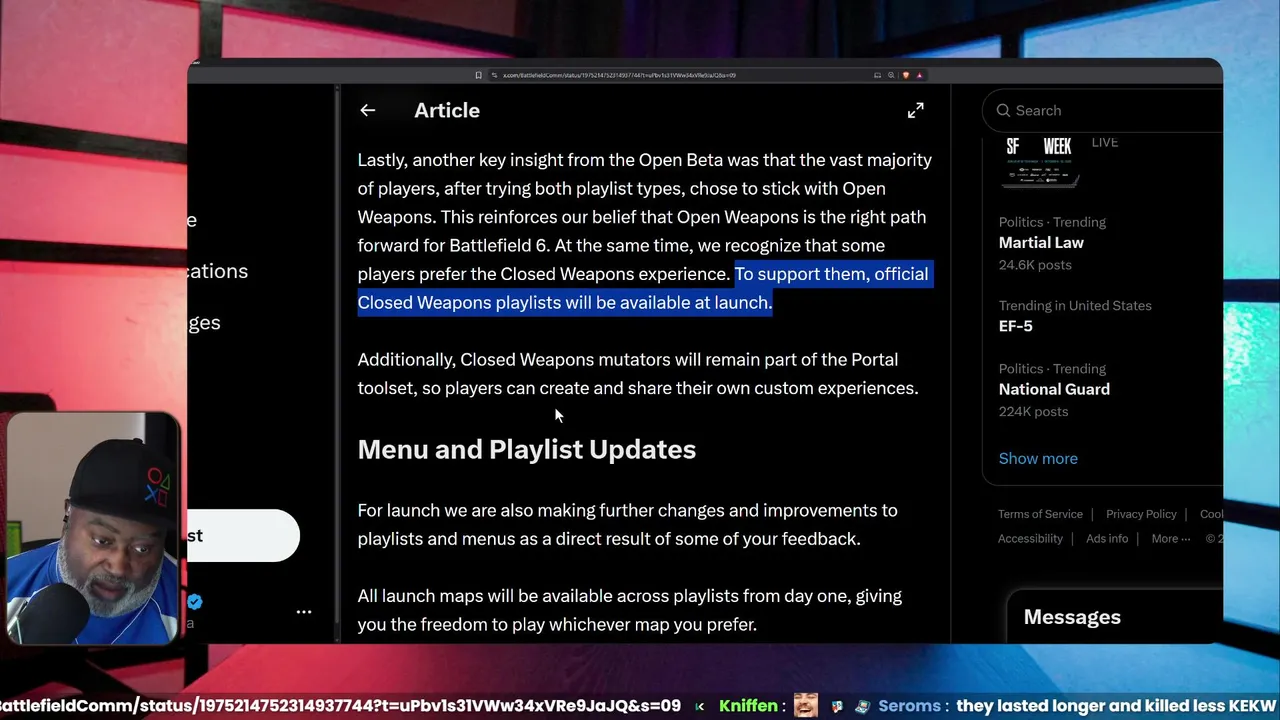
Task: Open Terms of Service link
Action: [1040, 514]
